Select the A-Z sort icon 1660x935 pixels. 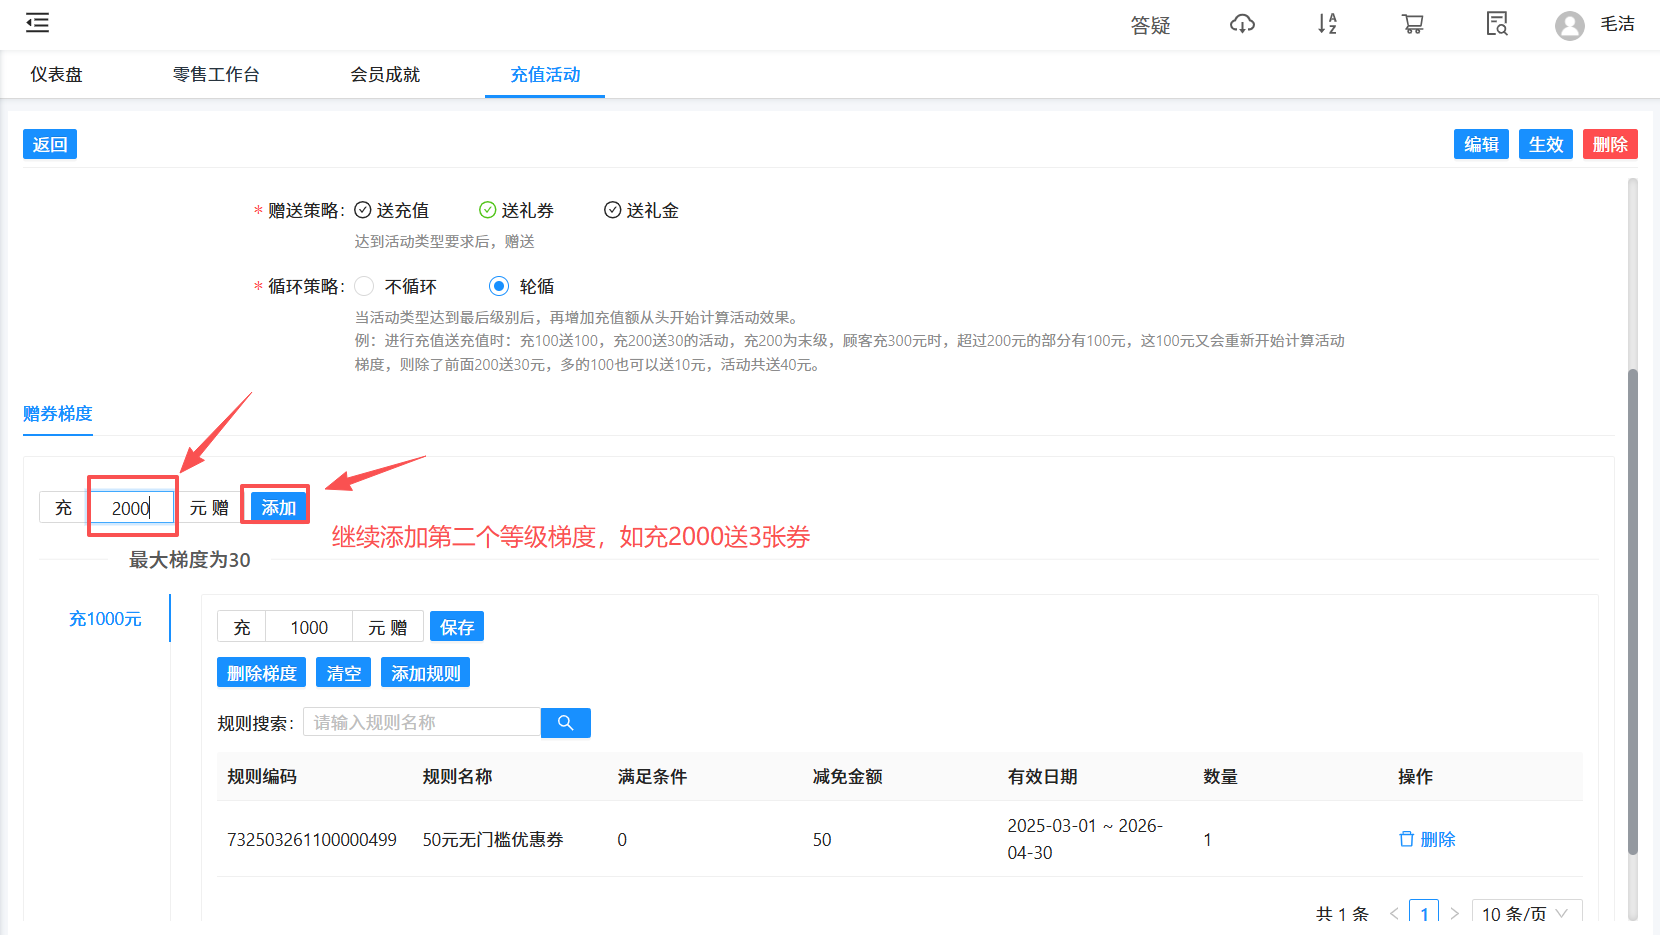1327,25
